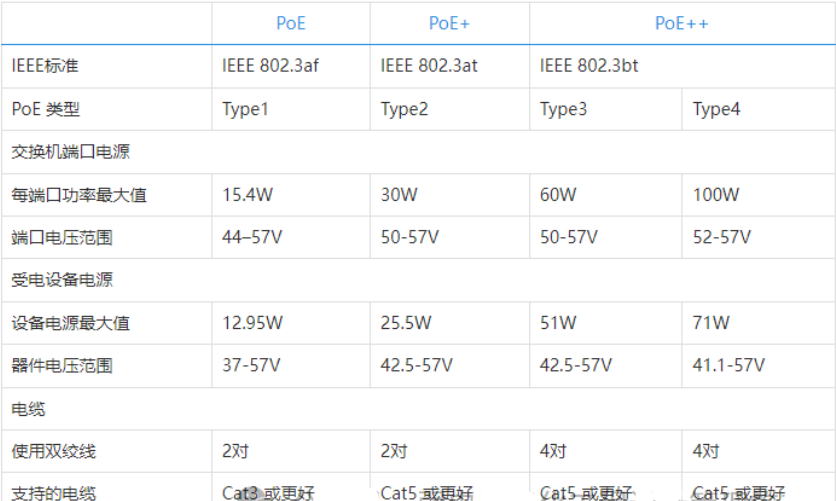Click the PoE++ column header link

(x=682, y=23)
